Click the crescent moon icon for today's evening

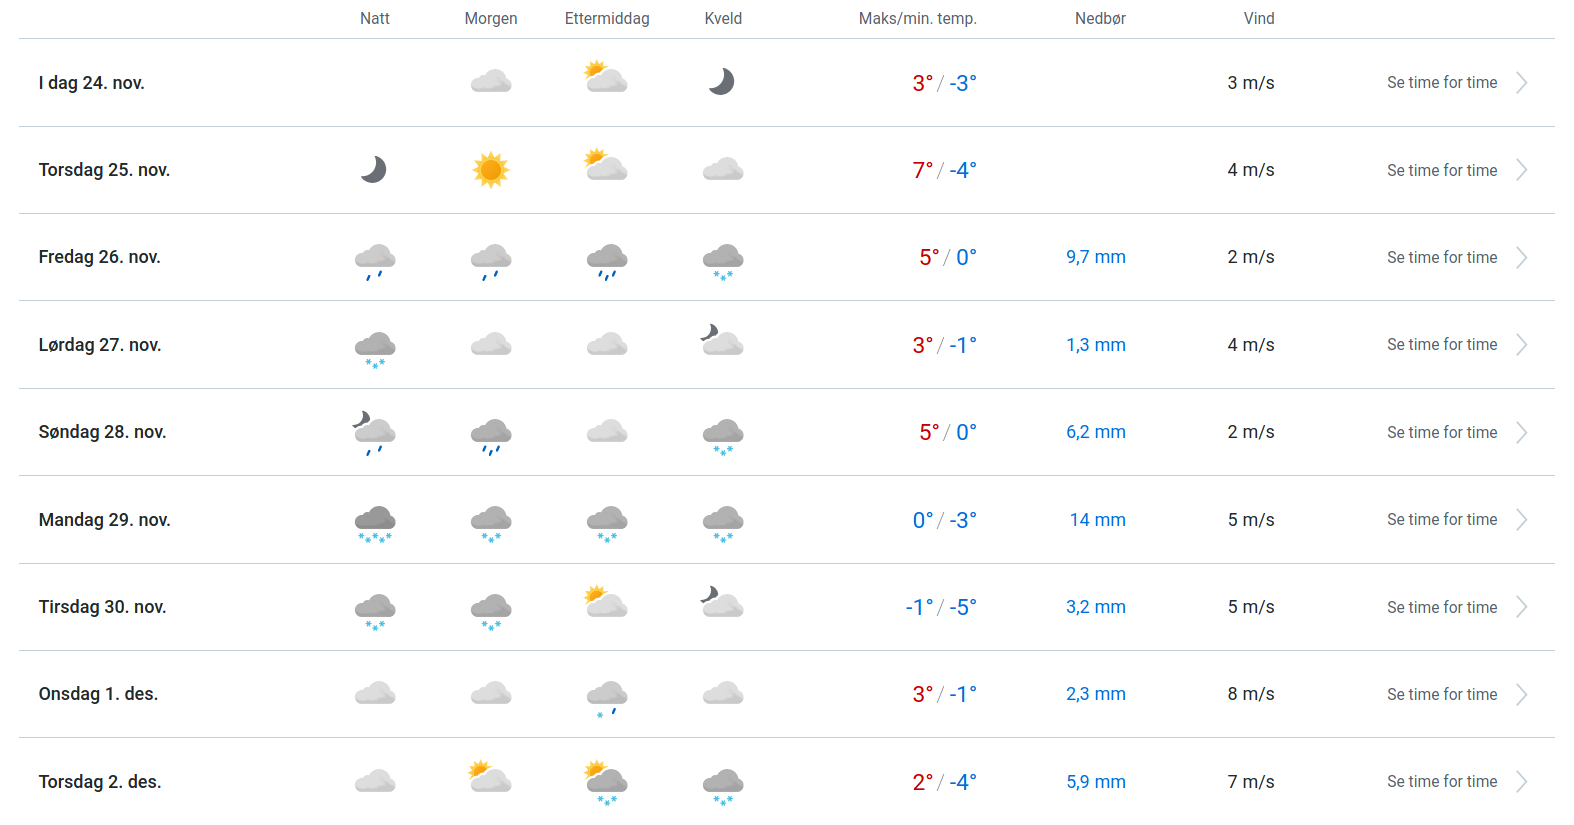click(722, 82)
